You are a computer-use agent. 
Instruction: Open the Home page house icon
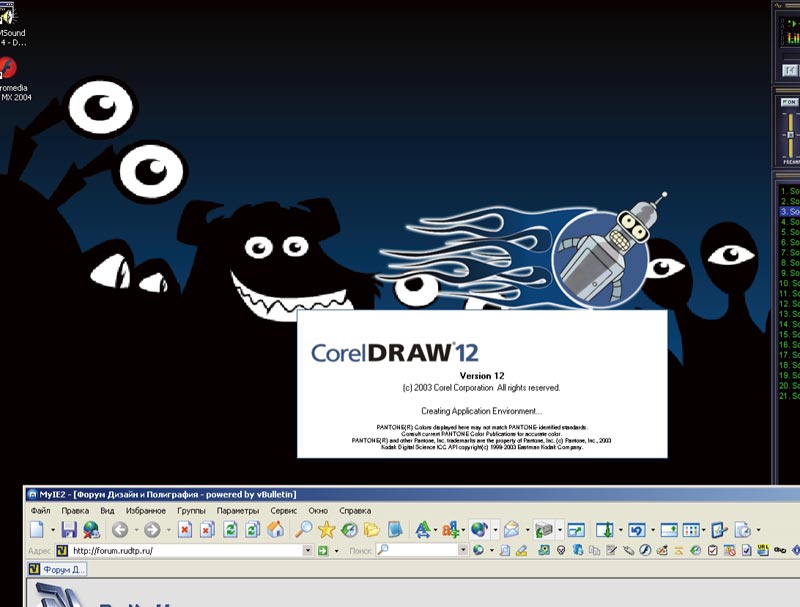coord(276,530)
